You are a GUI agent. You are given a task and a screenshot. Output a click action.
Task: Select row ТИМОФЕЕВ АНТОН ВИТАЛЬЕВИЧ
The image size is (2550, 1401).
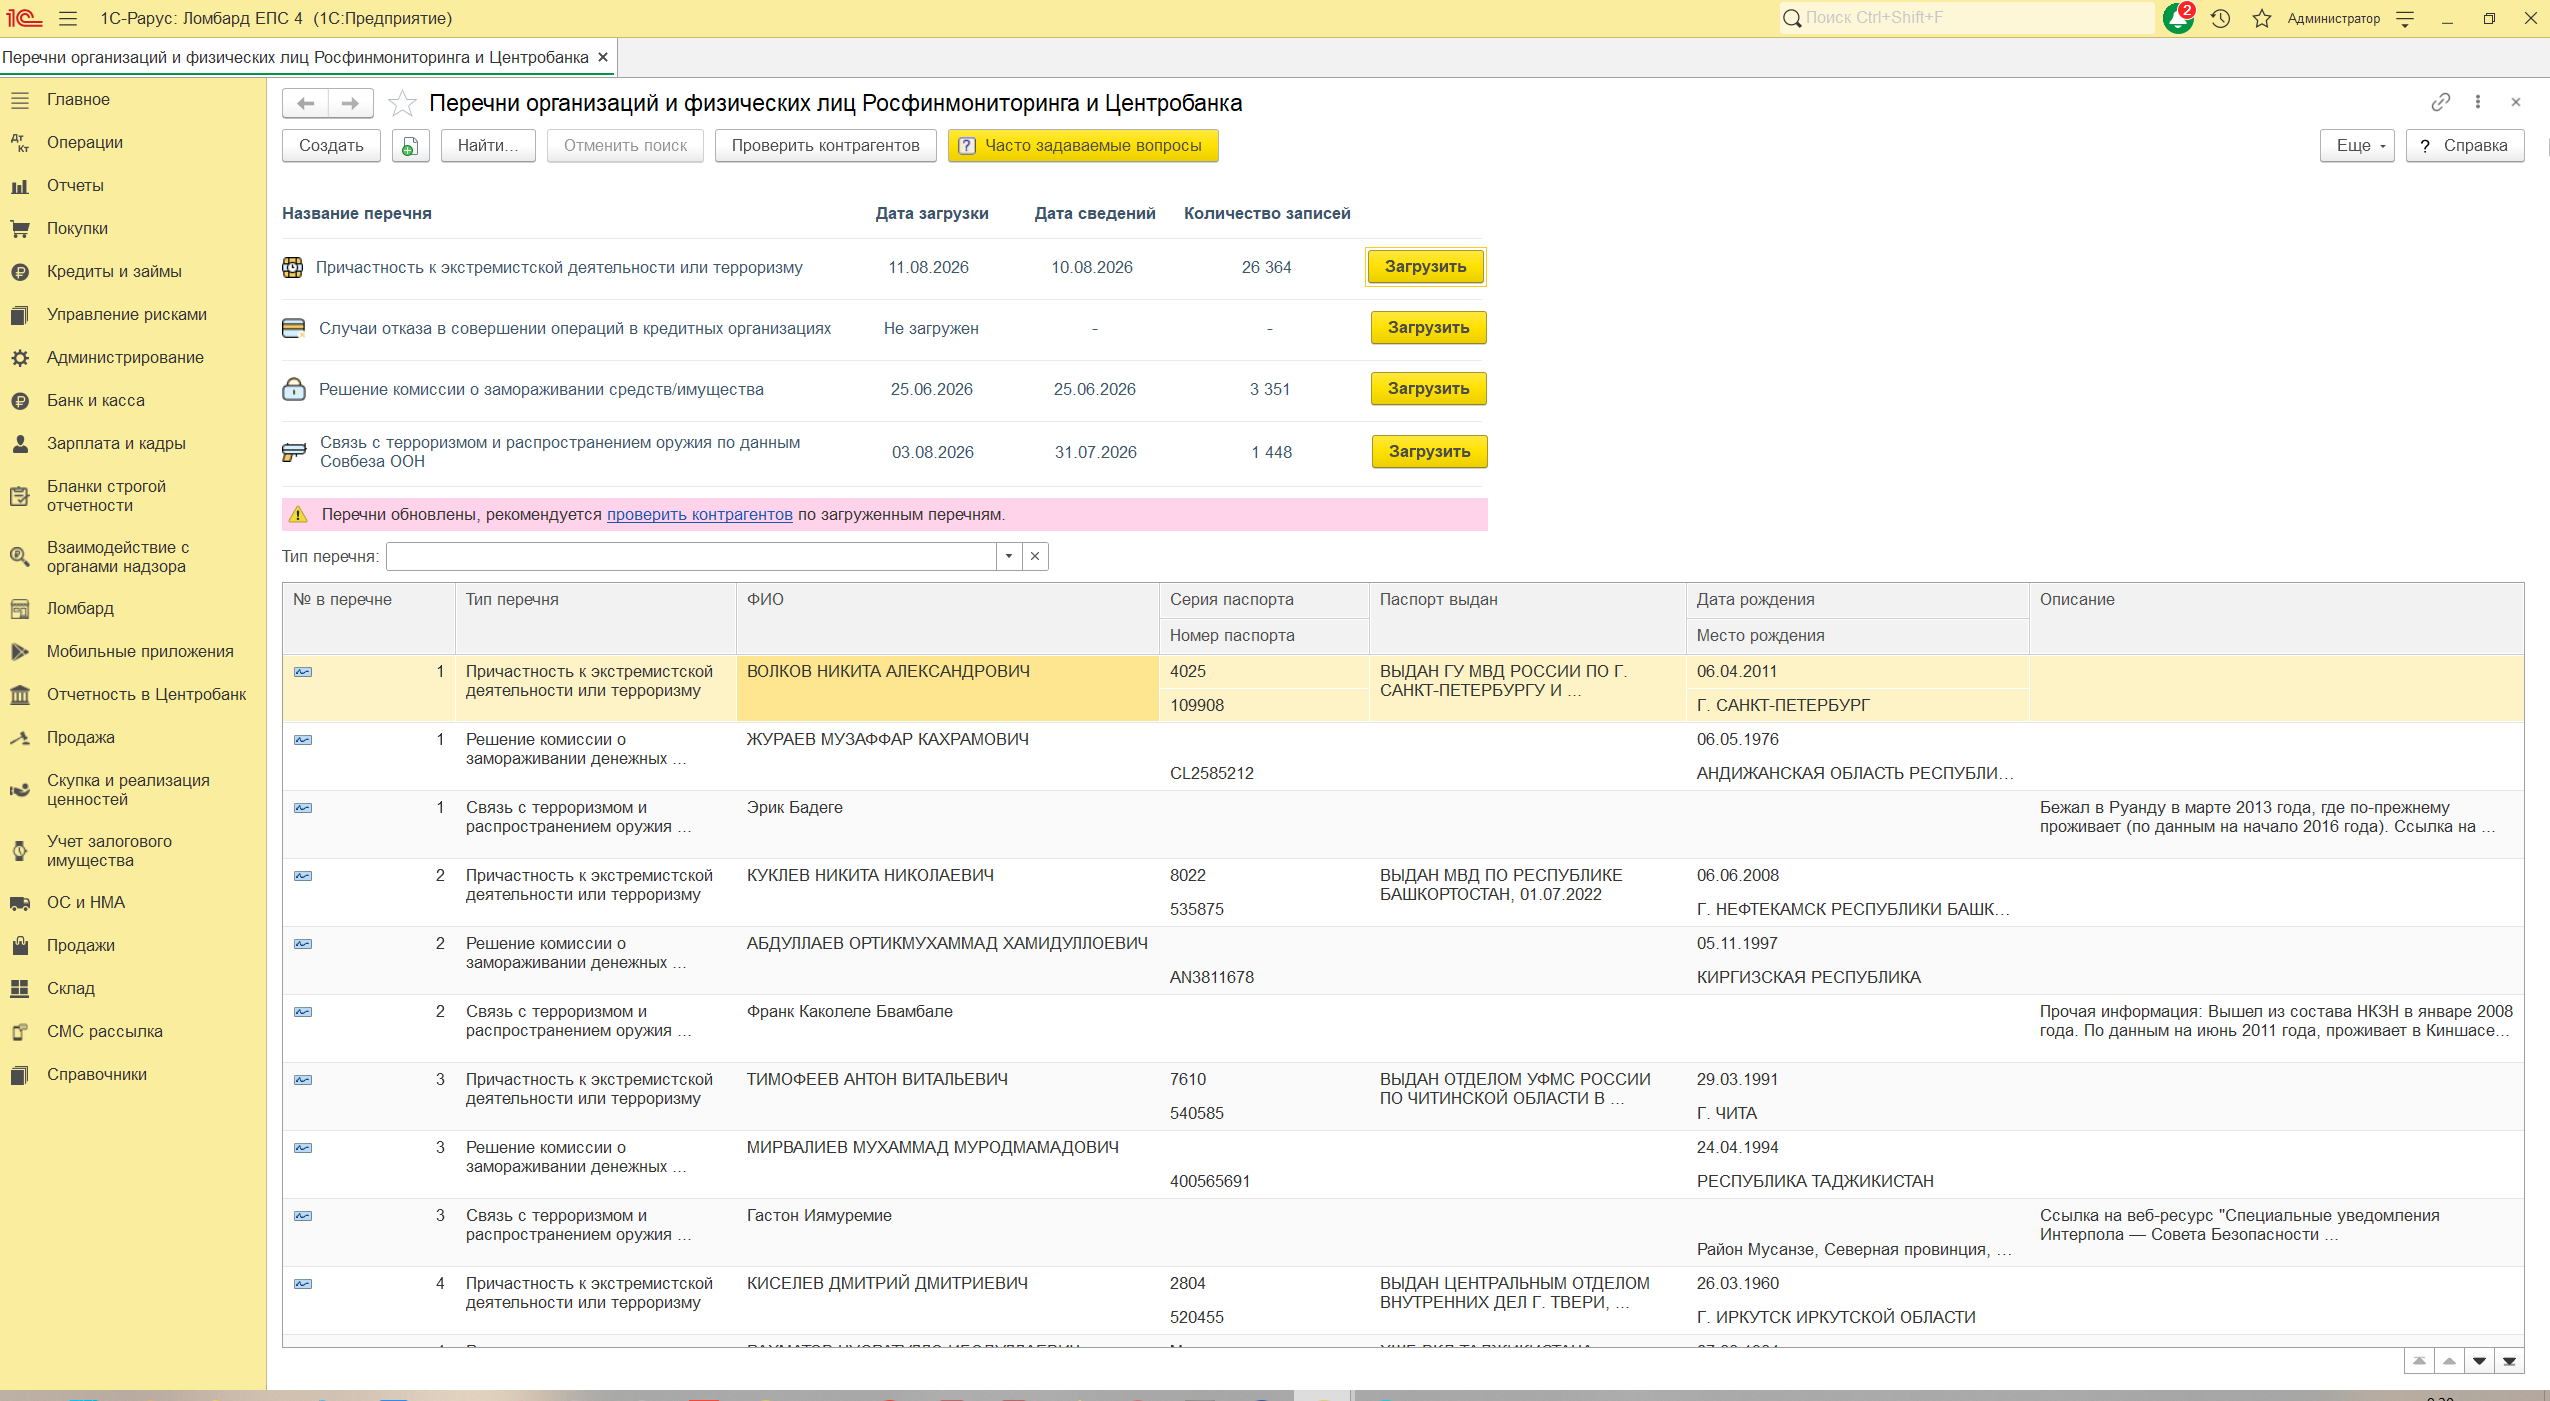[1403, 1097]
